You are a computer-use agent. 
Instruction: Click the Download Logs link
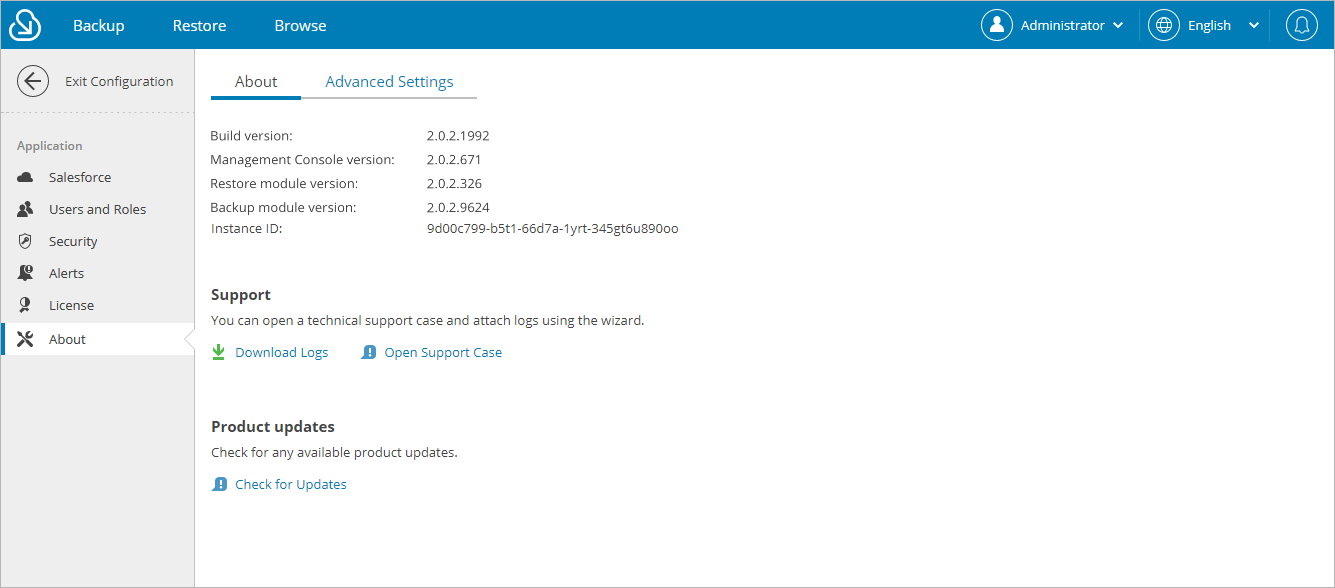coord(282,352)
